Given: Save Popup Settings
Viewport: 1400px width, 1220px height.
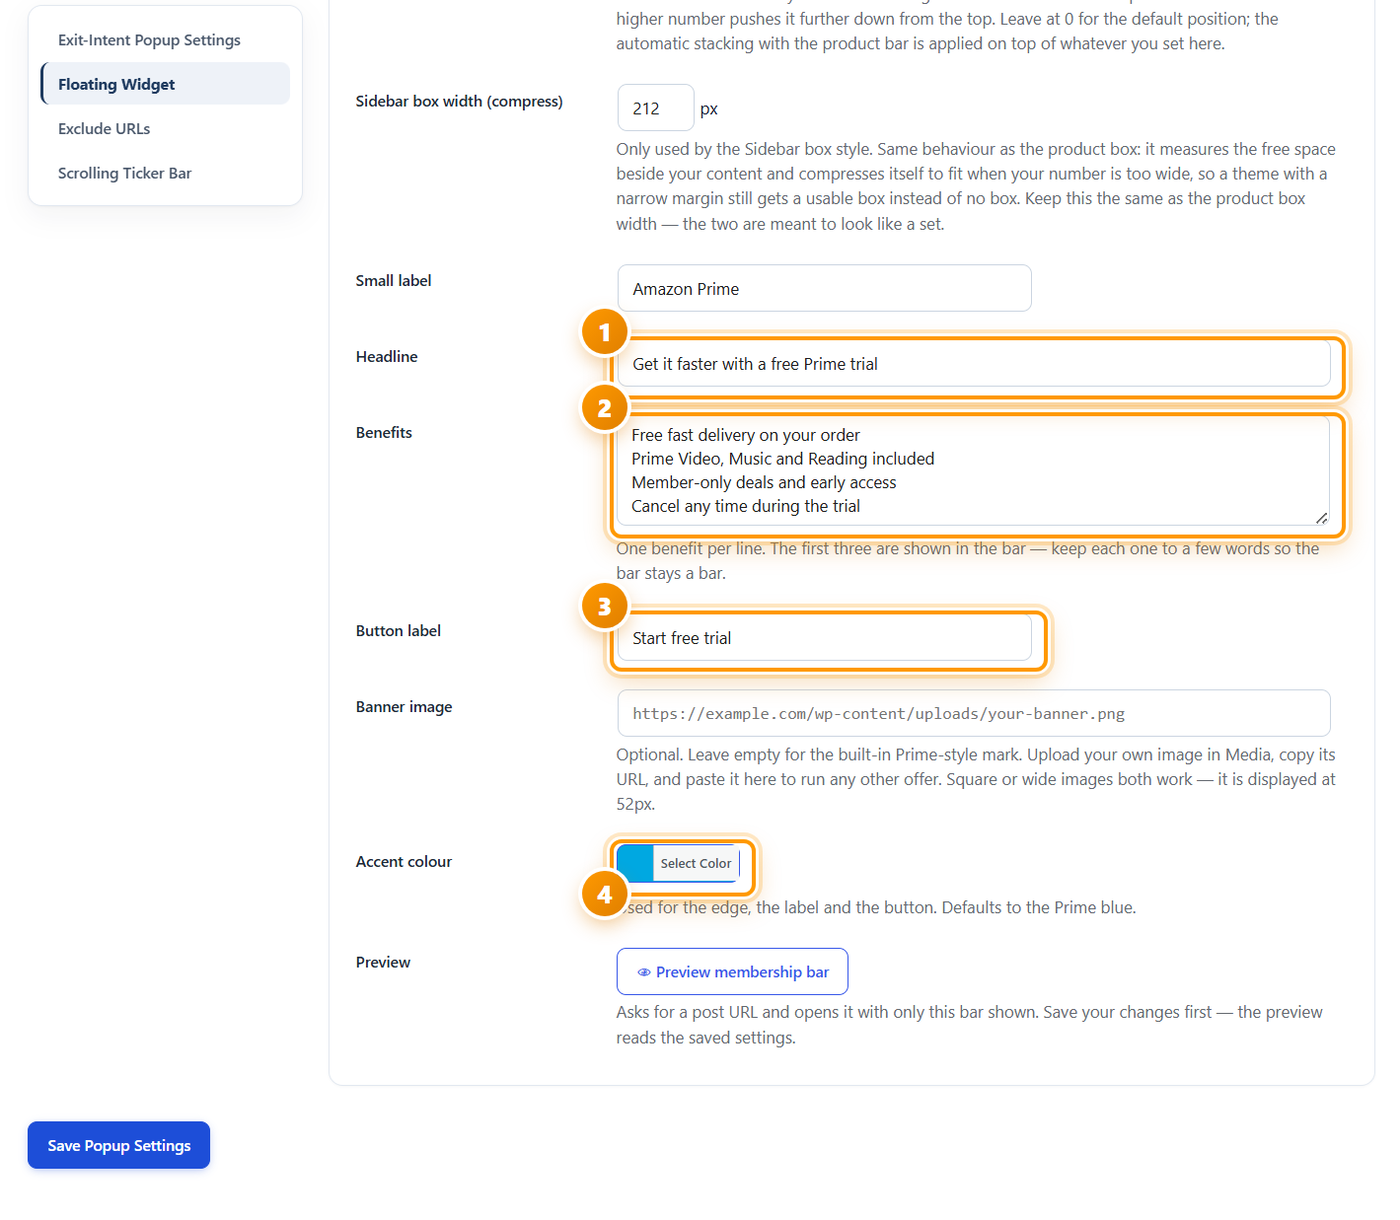Looking at the screenshot, I should click(119, 1145).
